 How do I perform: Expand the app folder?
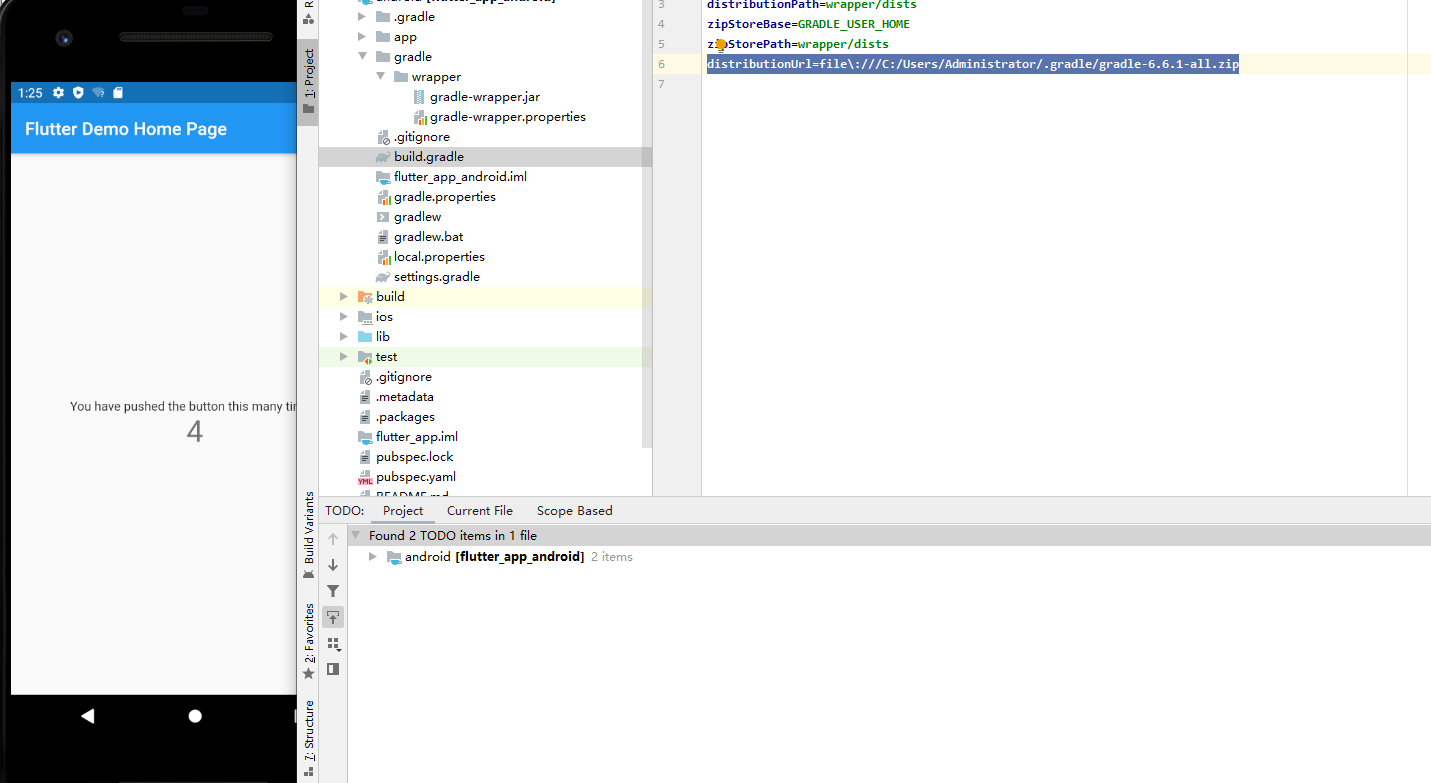click(363, 37)
